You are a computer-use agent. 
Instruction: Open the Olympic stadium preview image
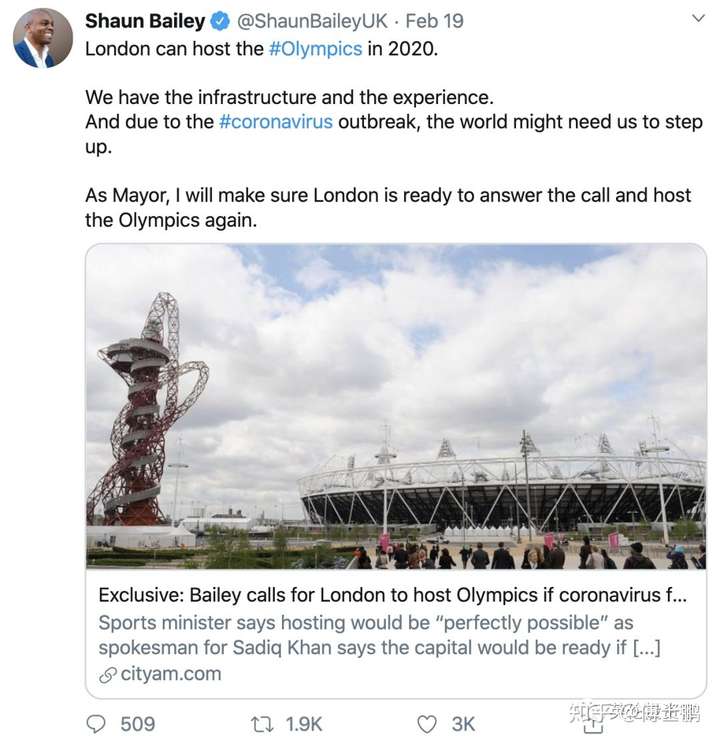(x=395, y=407)
